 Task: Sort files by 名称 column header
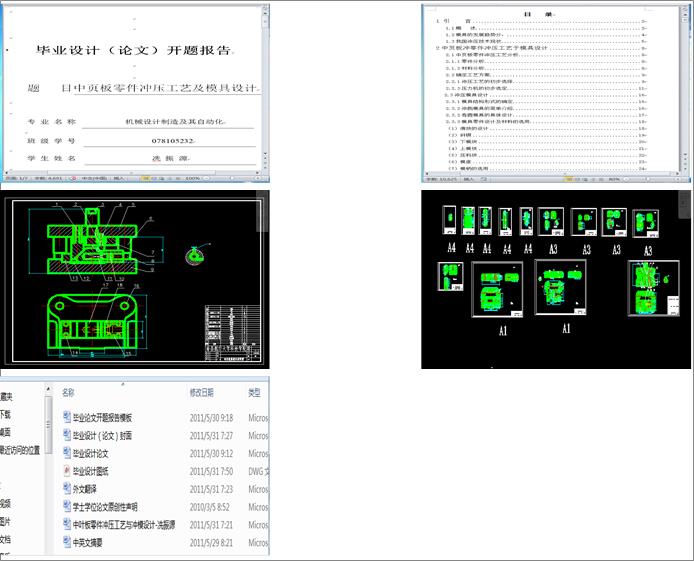[x=68, y=392]
